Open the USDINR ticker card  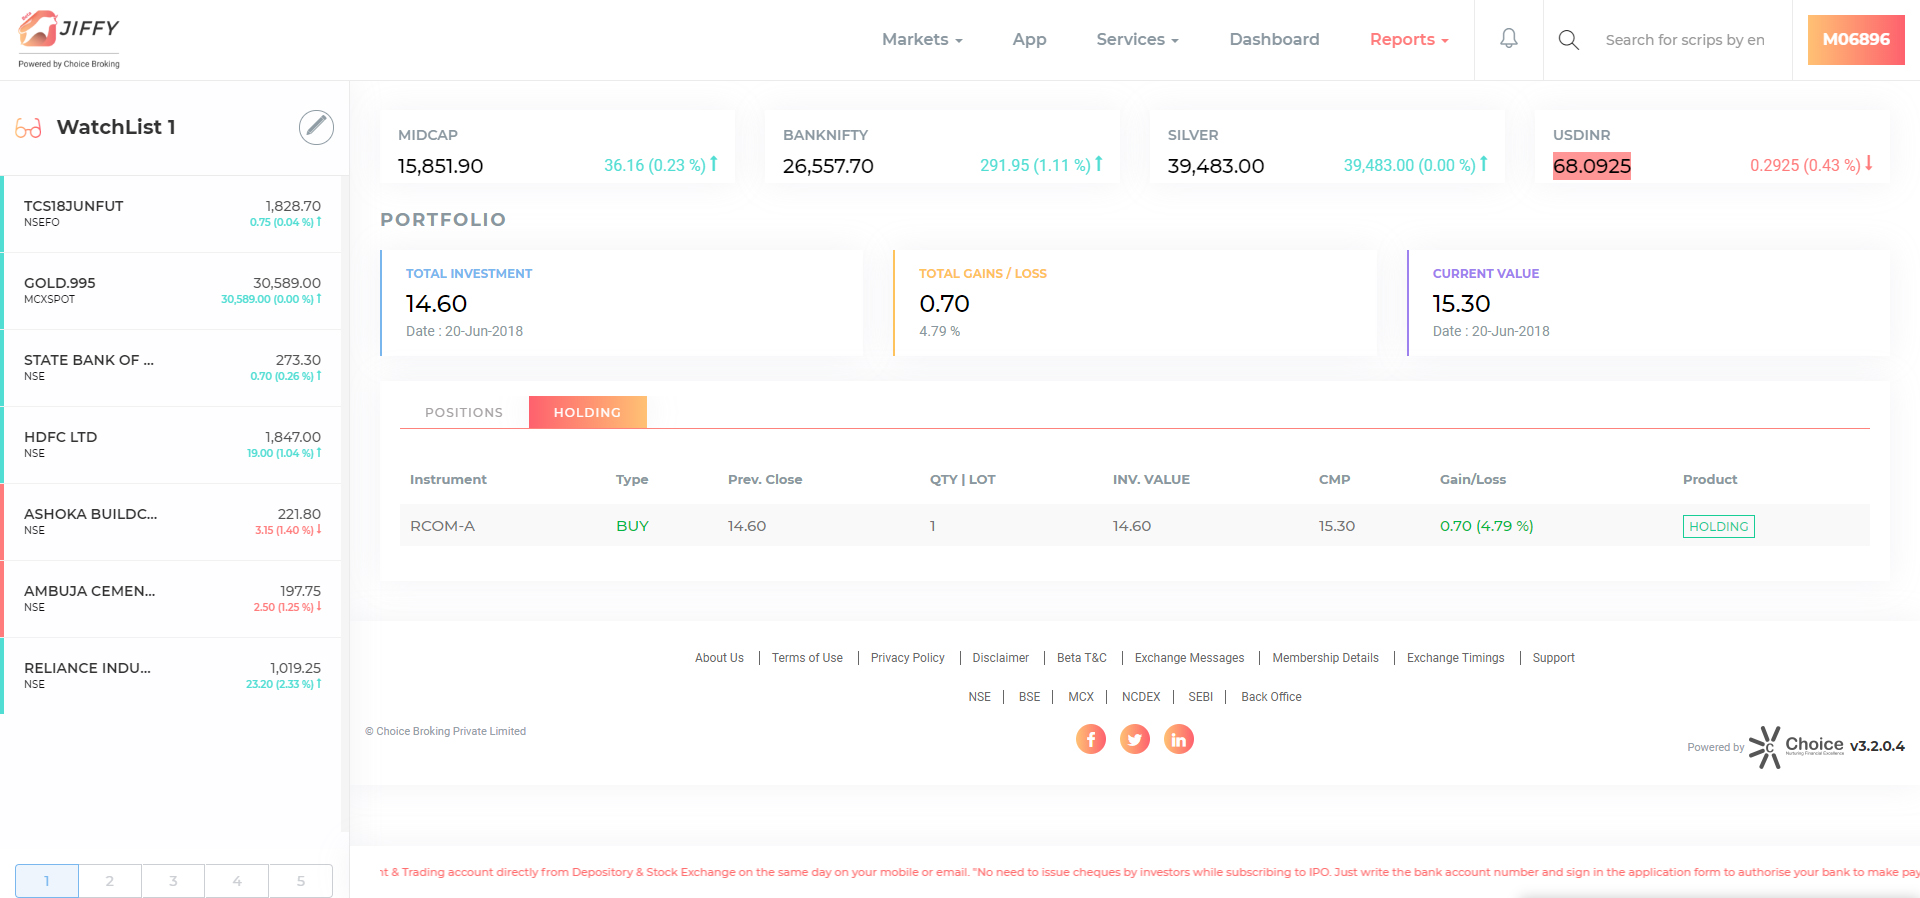pyautogui.click(x=1712, y=147)
